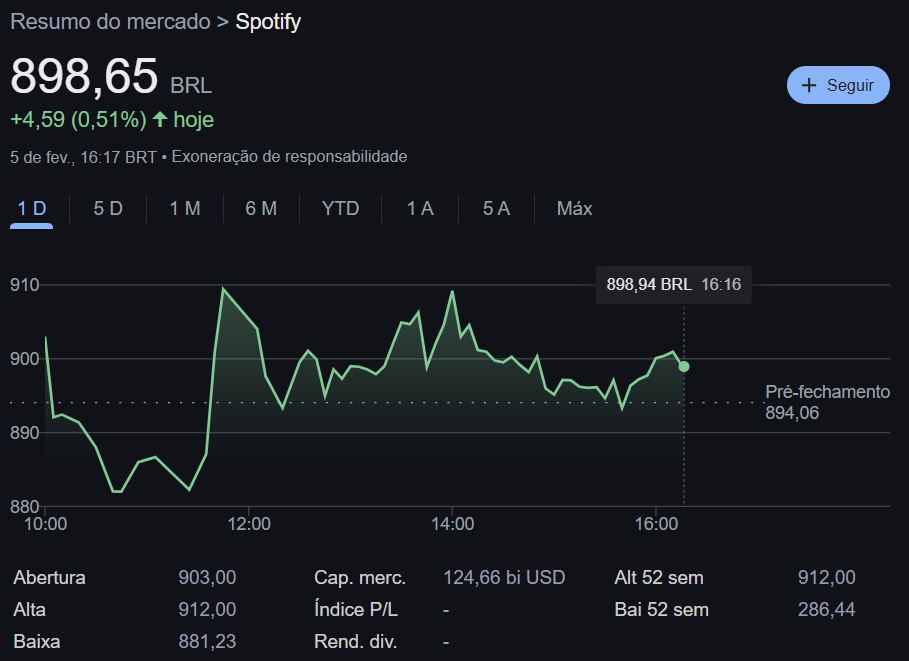Click the 14:00 x-axis time label

(453, 524)
